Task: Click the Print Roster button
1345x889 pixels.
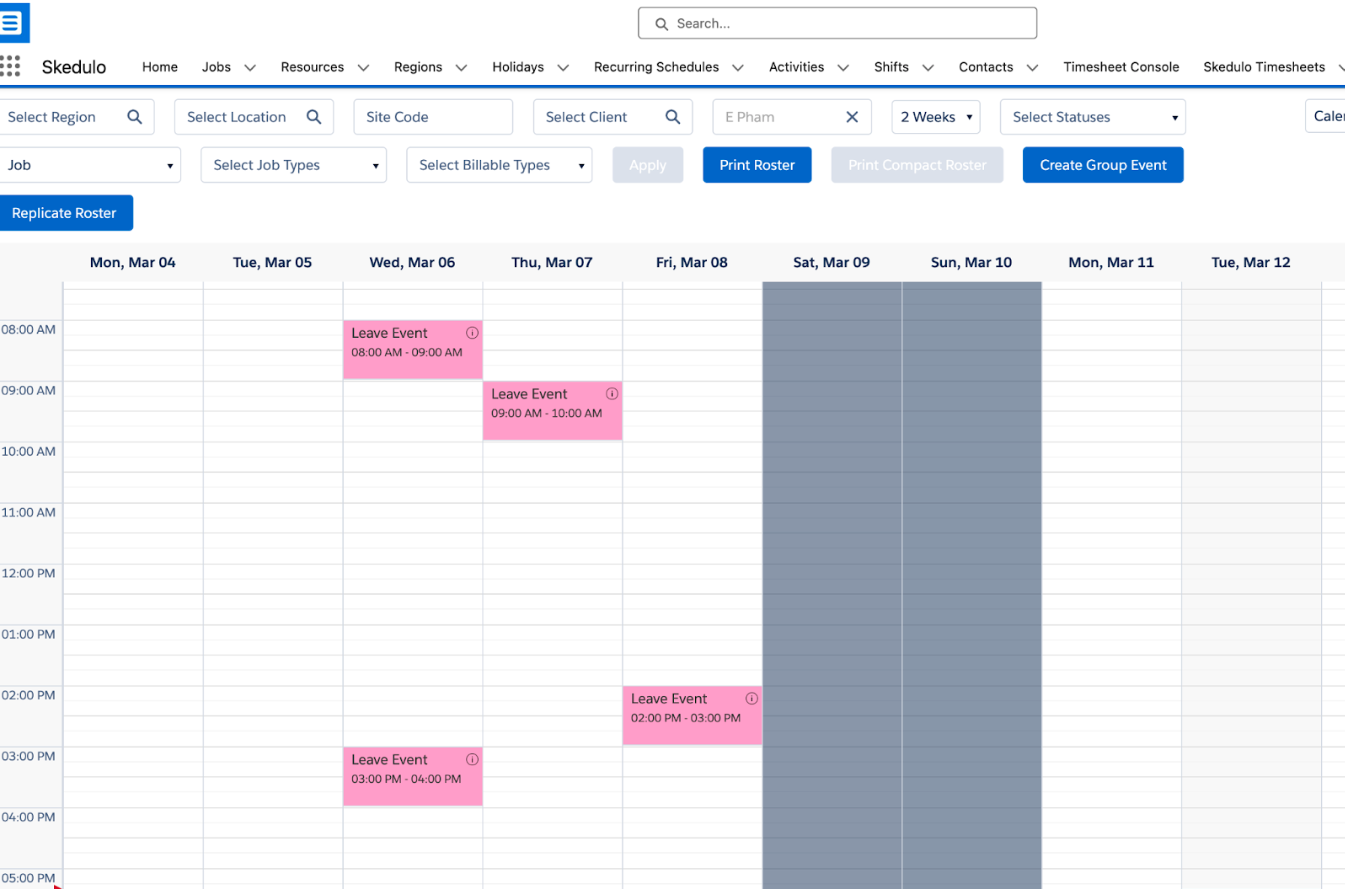Action: 757,165
